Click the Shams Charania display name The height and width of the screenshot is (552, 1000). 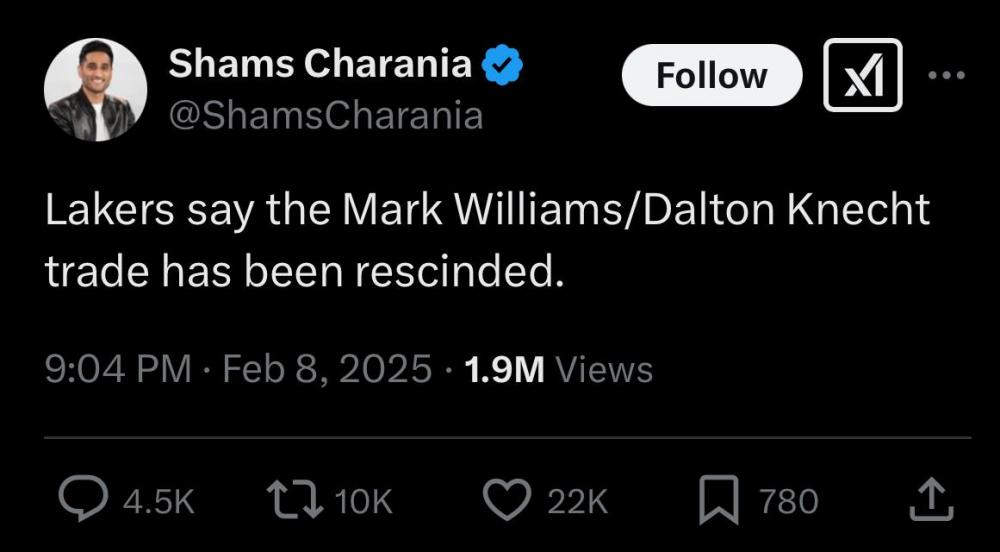click(x=320, y=64)
